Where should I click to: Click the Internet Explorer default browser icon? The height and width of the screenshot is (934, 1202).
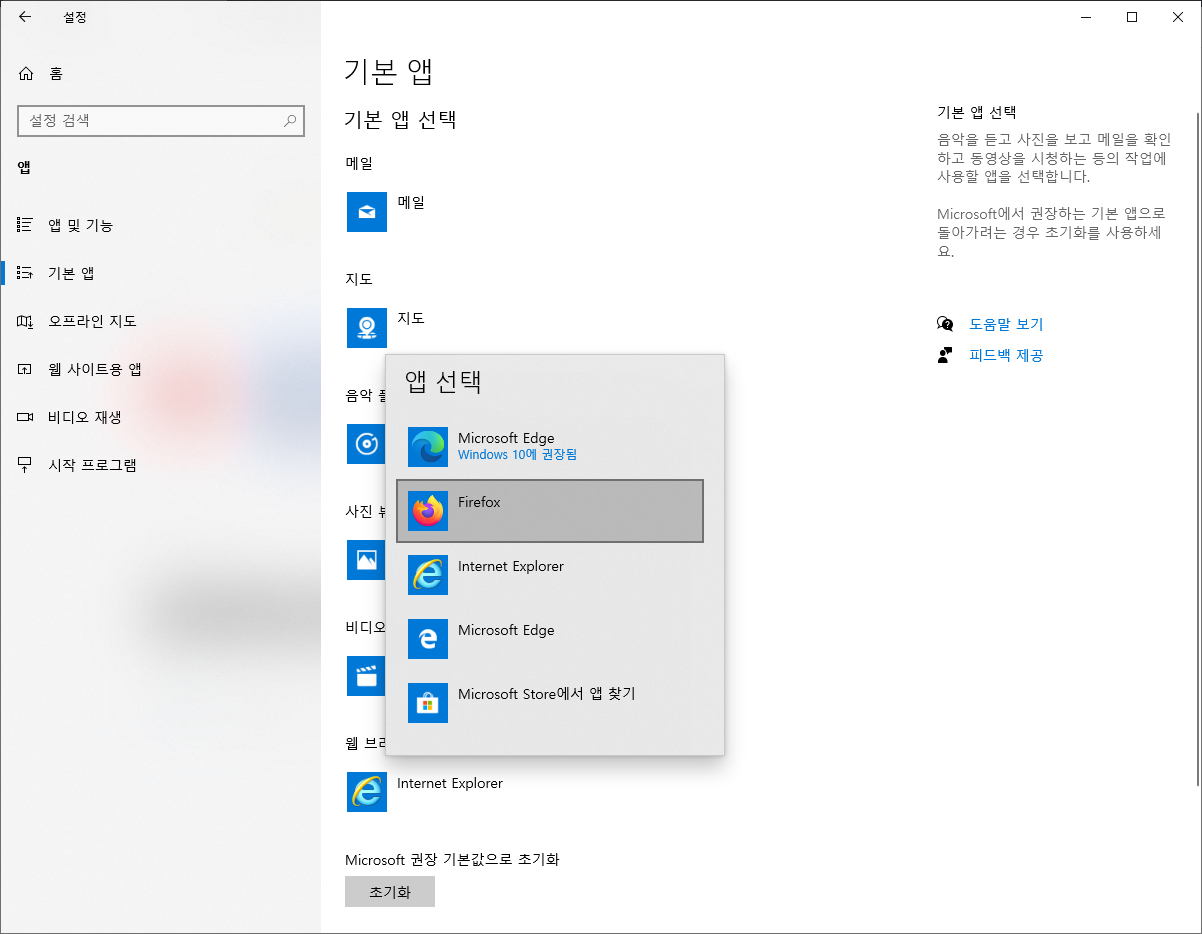pos(367,792)
